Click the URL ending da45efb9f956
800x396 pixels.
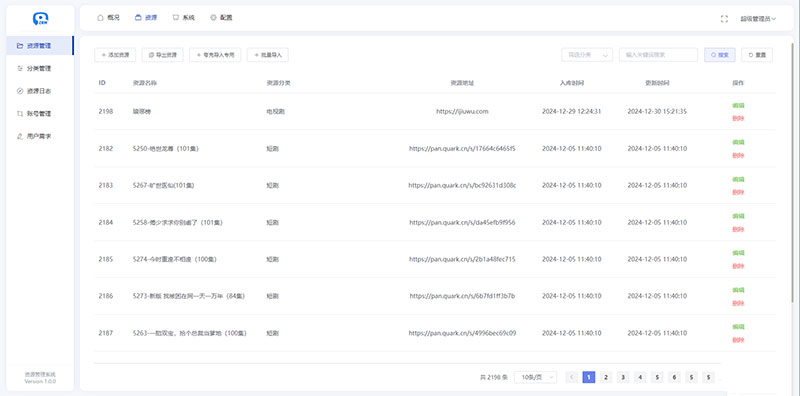[x=462, y=222]
